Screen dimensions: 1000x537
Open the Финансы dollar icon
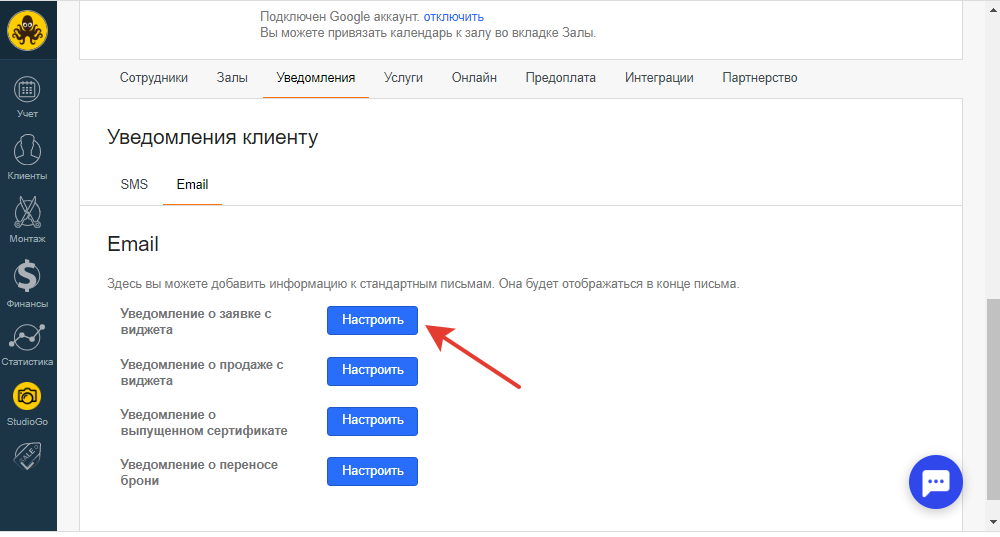[27, 277]
